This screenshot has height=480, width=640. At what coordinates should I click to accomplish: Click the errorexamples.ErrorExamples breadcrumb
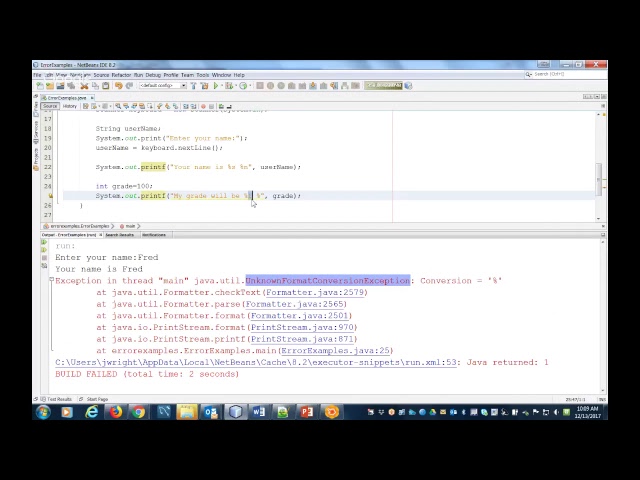pos(77,226)
